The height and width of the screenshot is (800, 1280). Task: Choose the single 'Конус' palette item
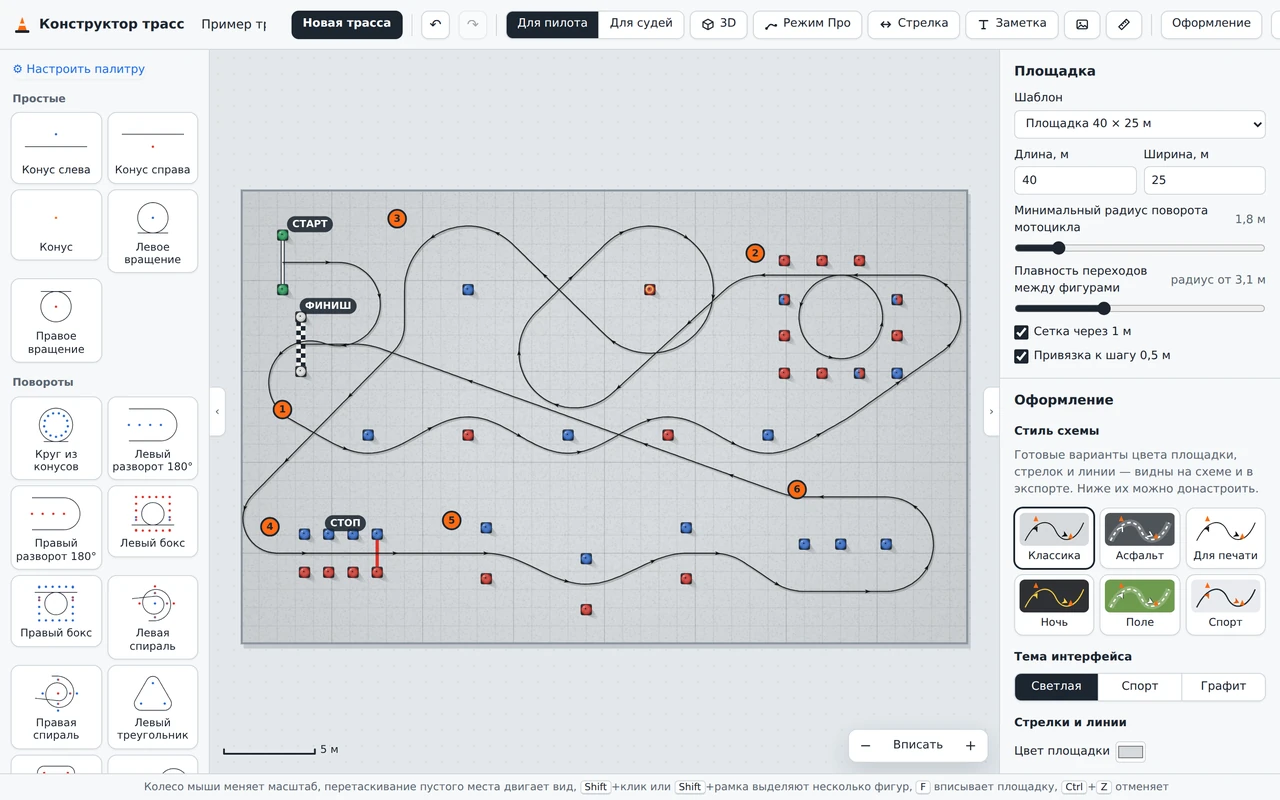pyautogui.click(x=56, y=225)
